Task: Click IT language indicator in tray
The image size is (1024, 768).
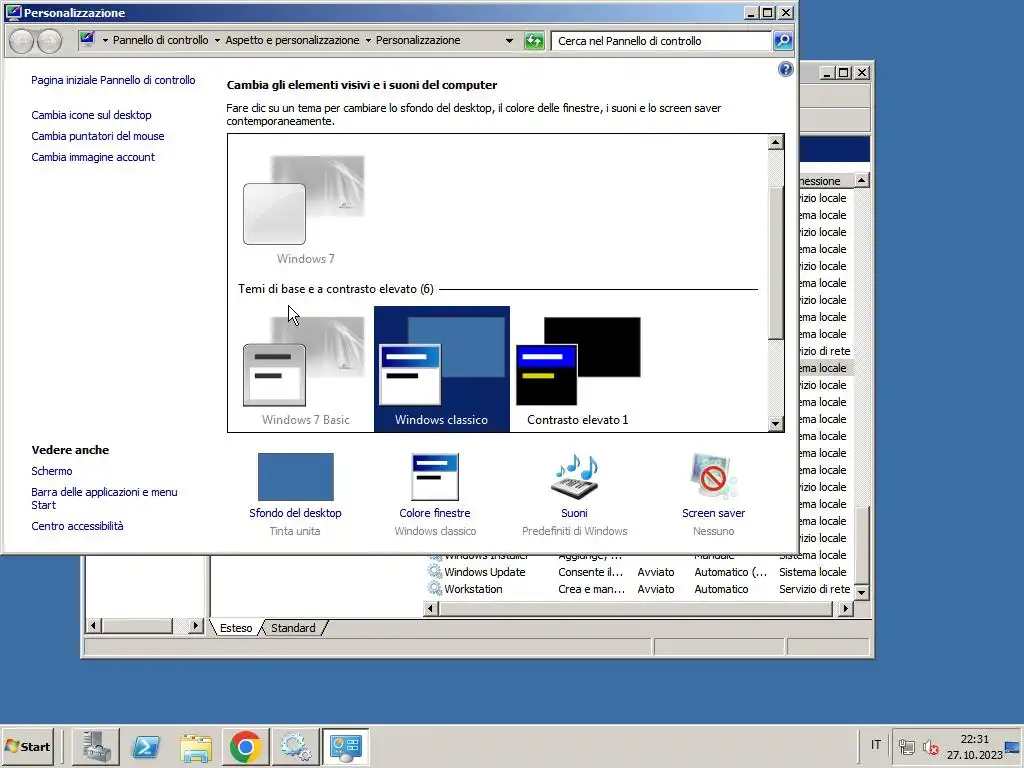Action: coord(876,745)
